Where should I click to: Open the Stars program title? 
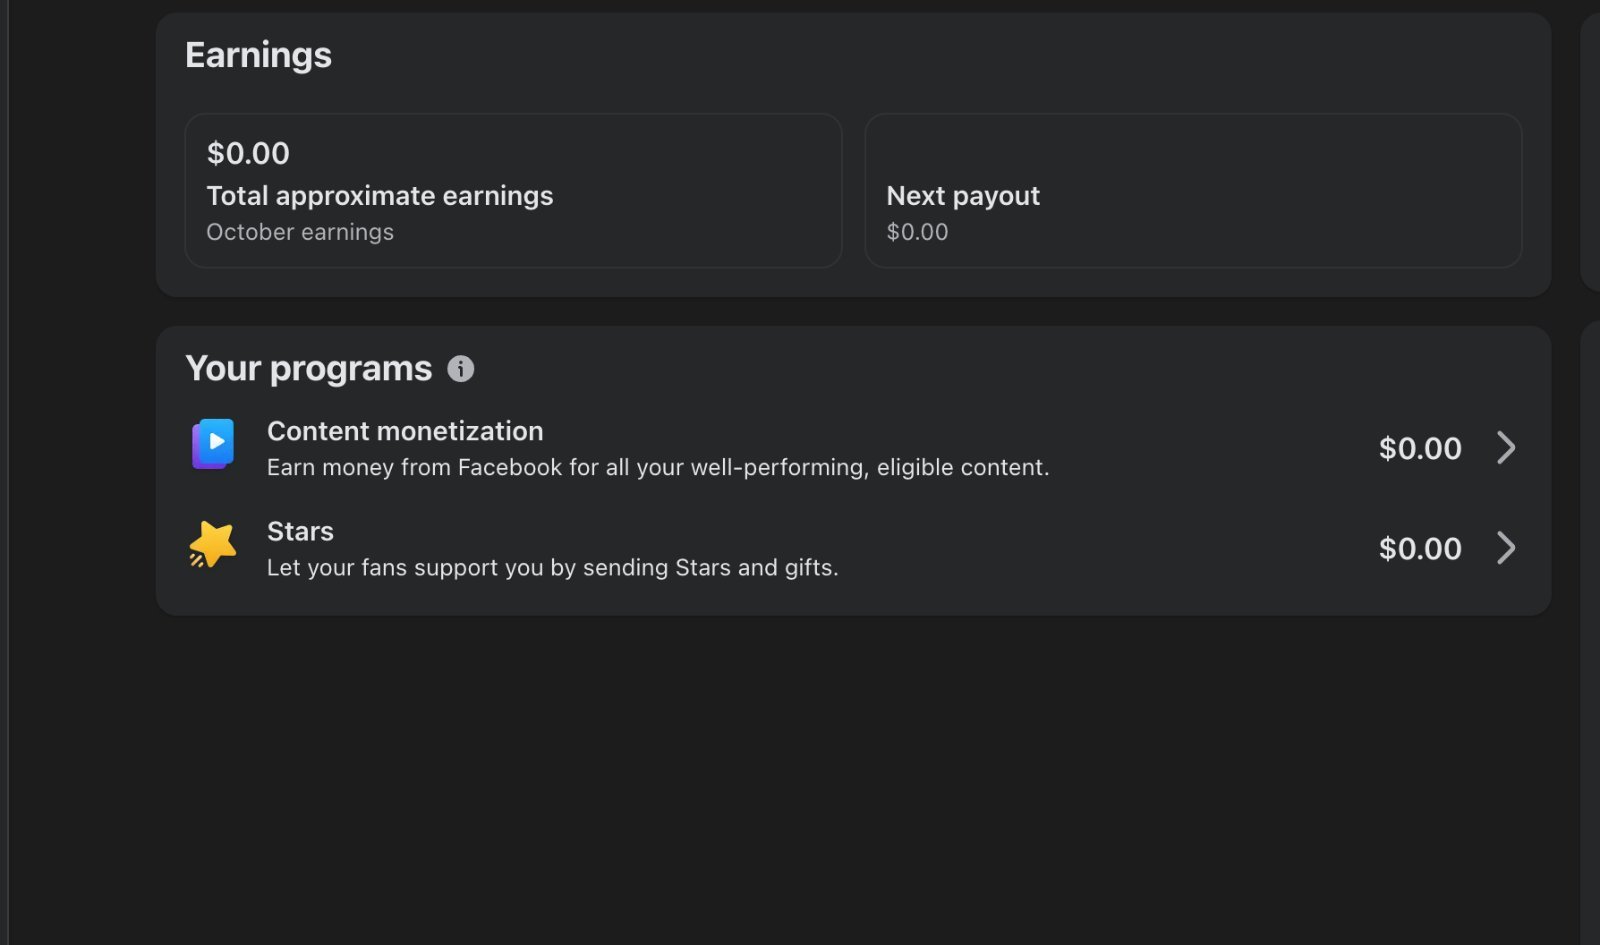300,531
